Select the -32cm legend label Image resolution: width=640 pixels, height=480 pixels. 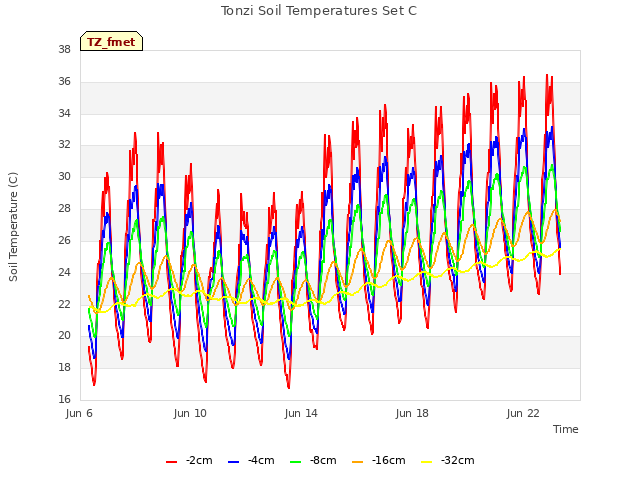(x=458, y=460)
